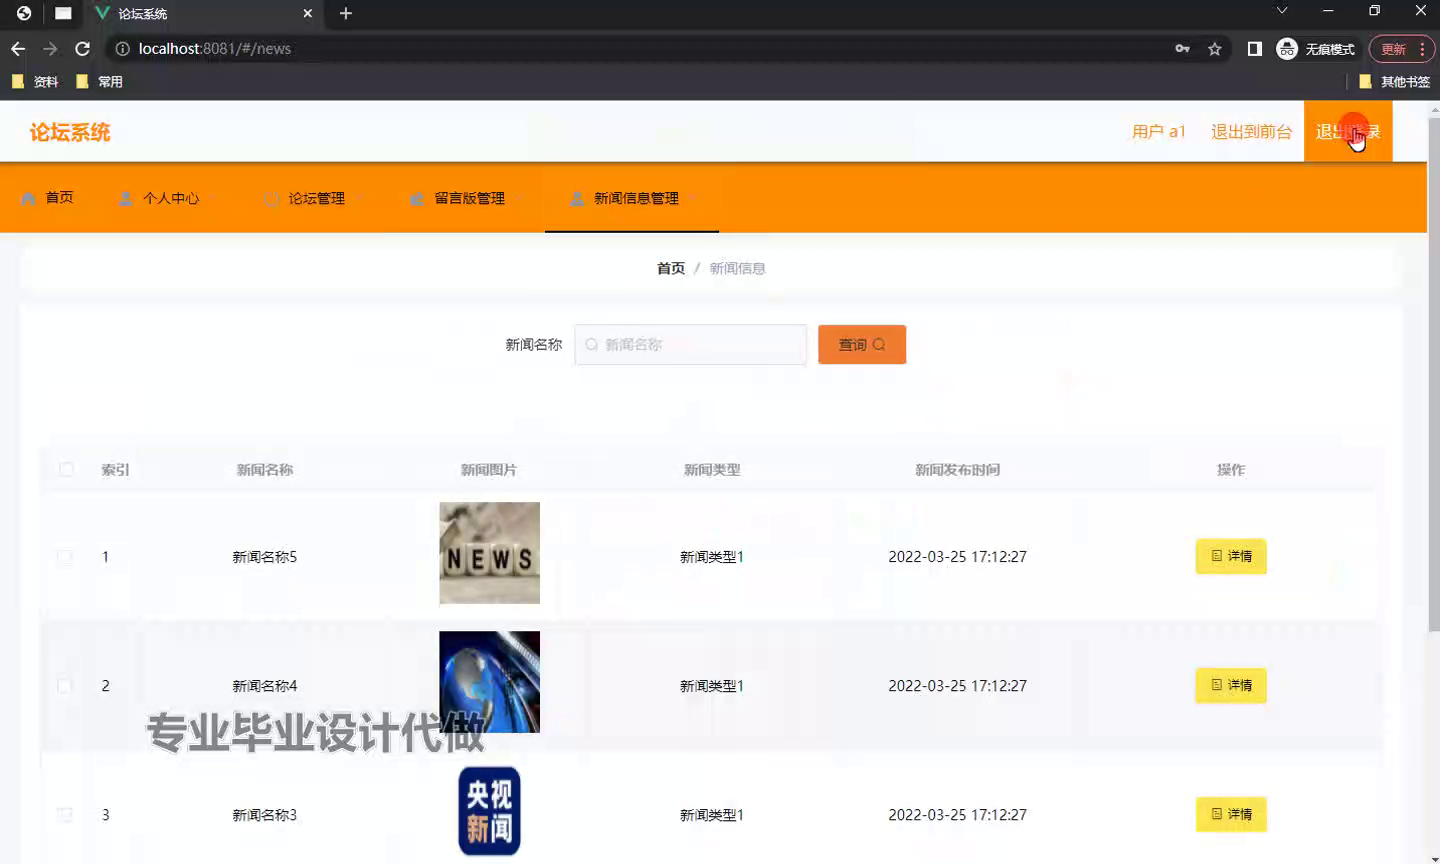1440x864 pixels.
Task: Open the NEWS blocks thumbnail image
Action: [x=490, y=553]
